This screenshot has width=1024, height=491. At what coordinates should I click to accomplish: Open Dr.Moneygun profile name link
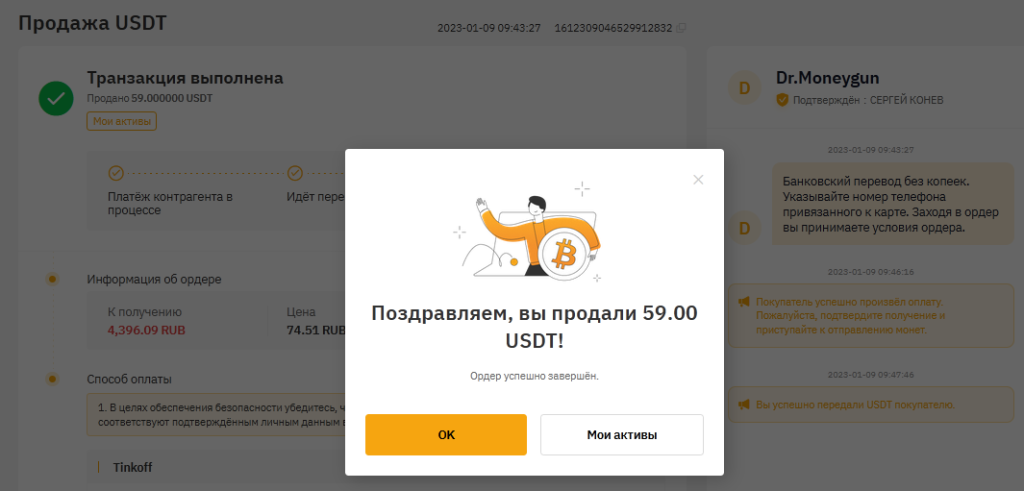click(827, 78)
